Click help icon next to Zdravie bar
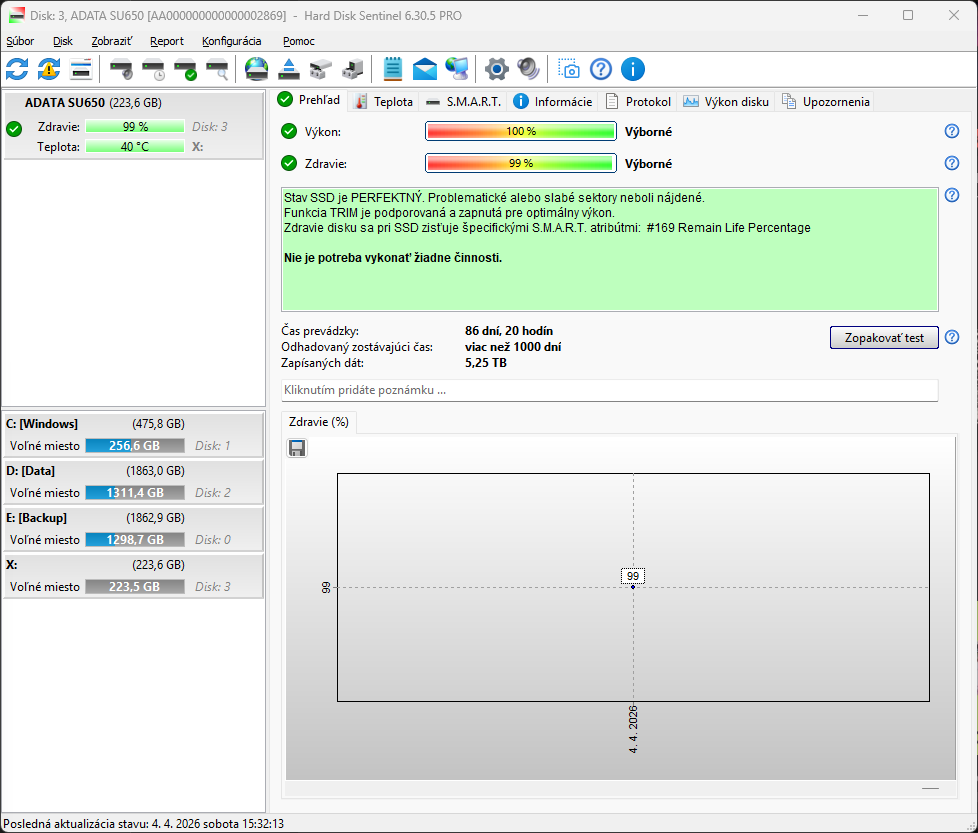978x833 pixels. [952, 163]
